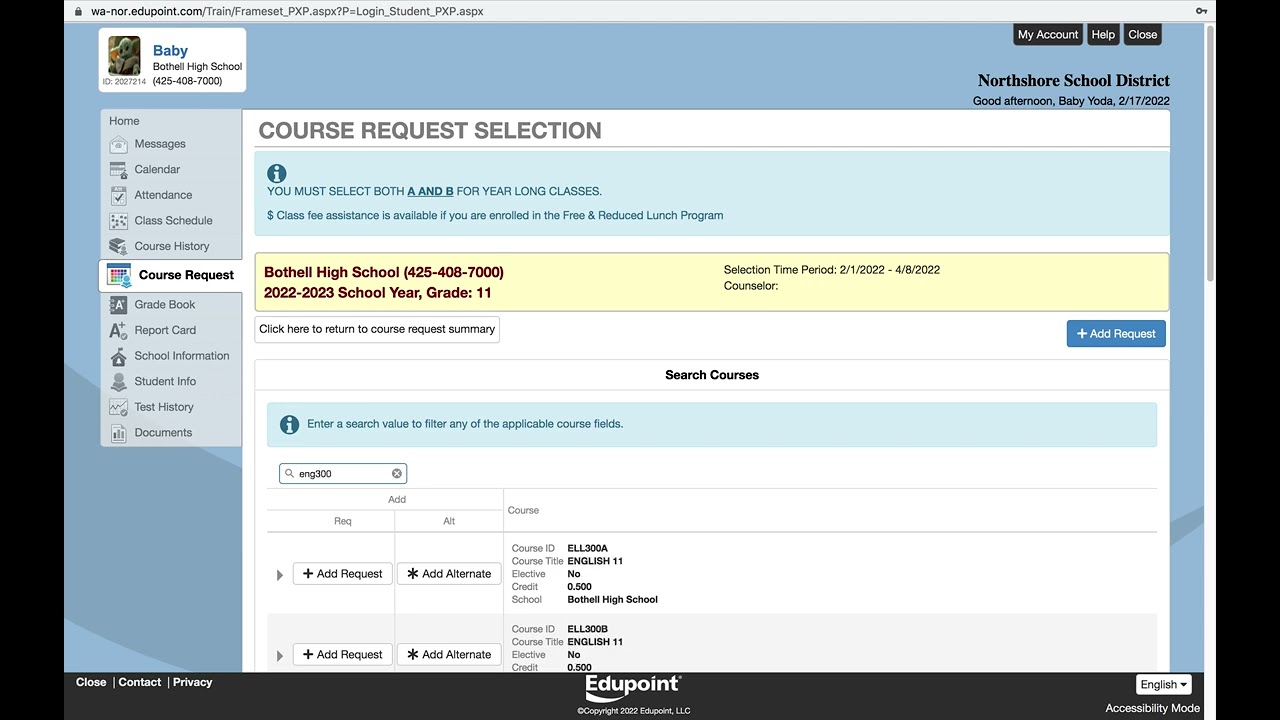Image resolution: width=1280 pixels, height=720 pixels.
Task: Open the Calendar page
Action: tap(157, 170)
